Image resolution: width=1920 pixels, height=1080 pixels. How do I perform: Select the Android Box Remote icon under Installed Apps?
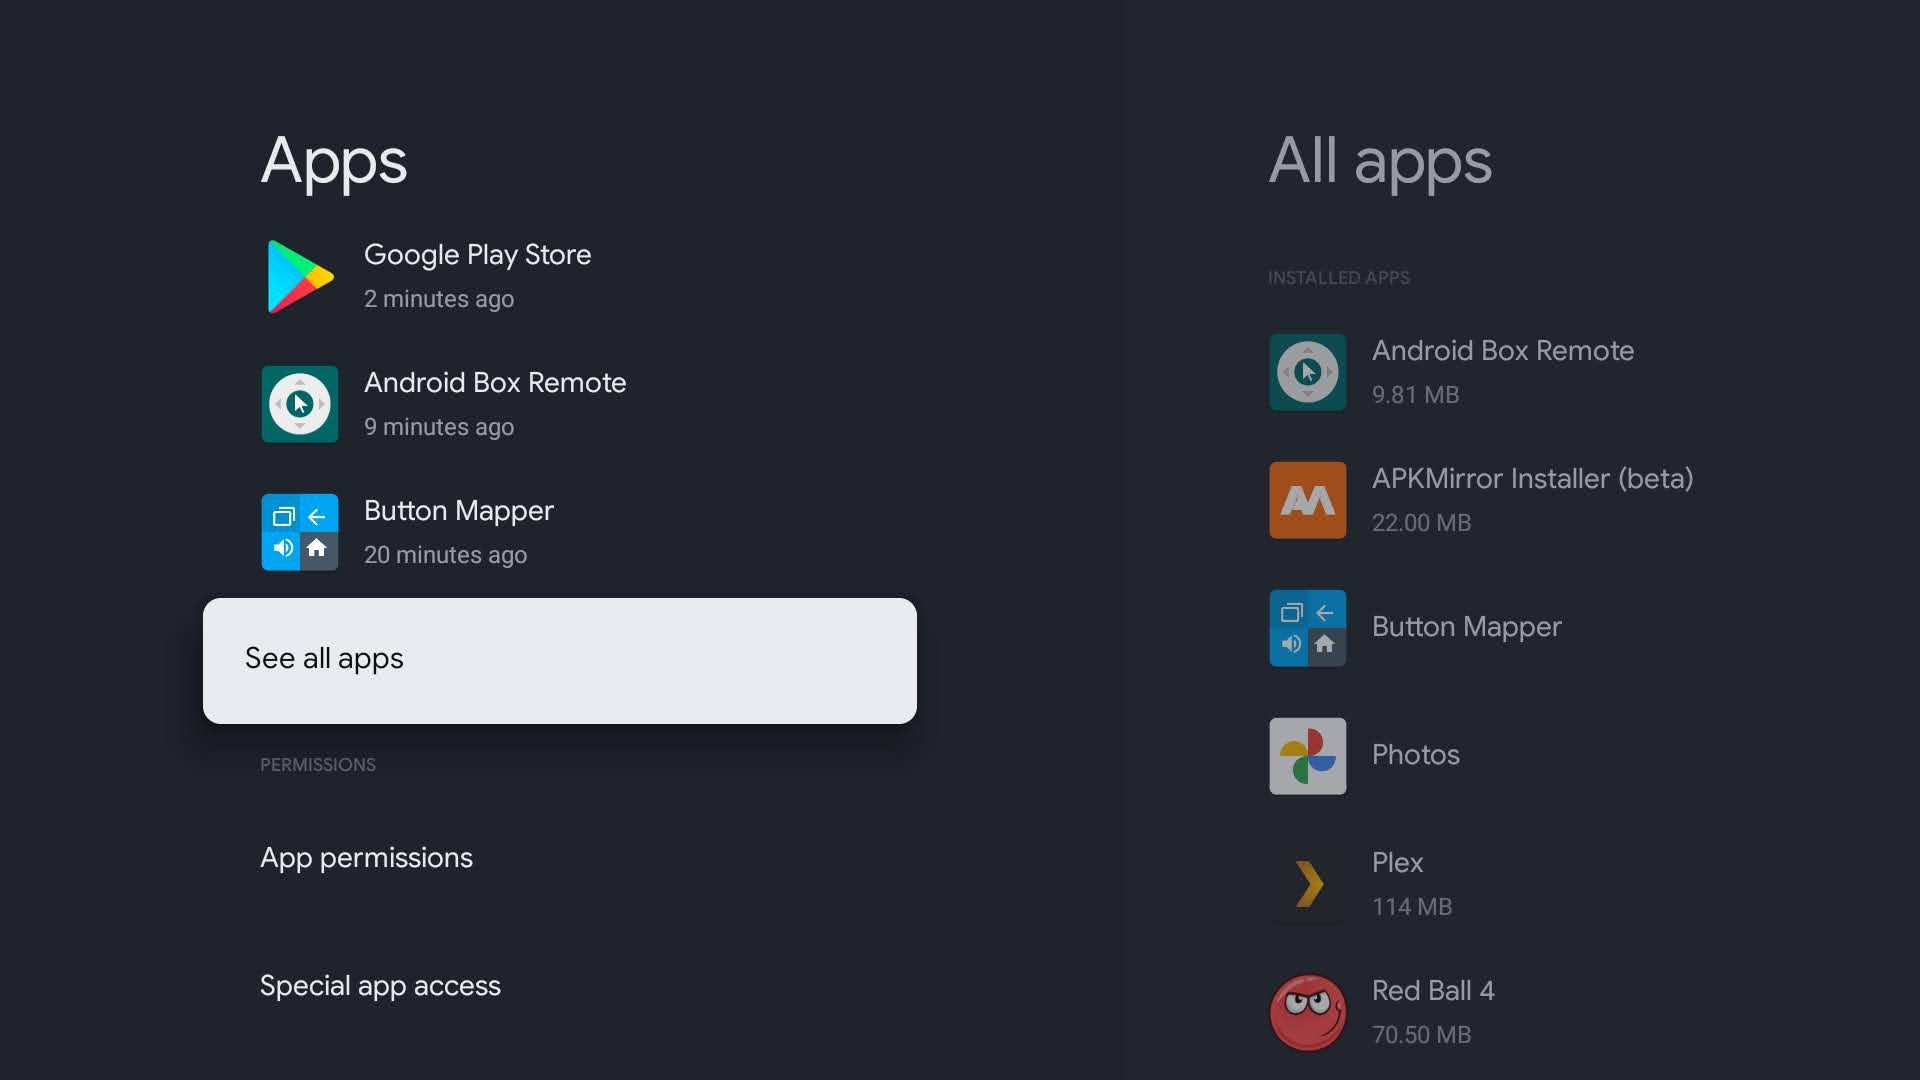coord(1307,372)
